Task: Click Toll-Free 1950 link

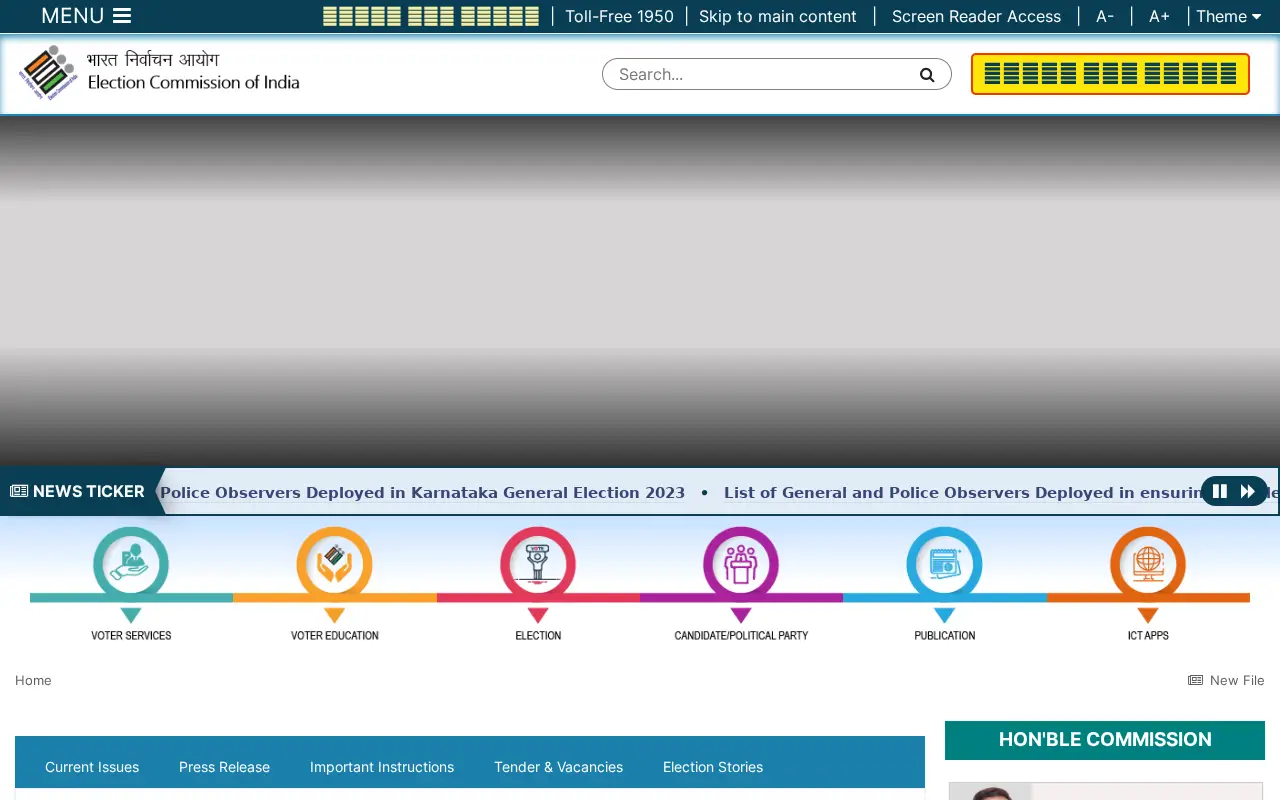Action: coord(619,16)
